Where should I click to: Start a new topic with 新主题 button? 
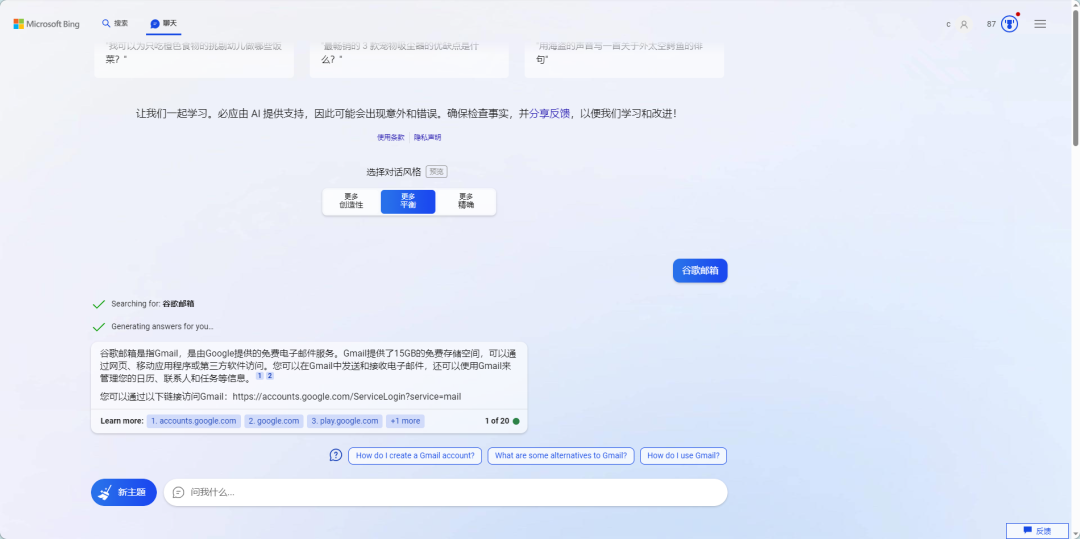pyautogui.click(x=124, y=492)
